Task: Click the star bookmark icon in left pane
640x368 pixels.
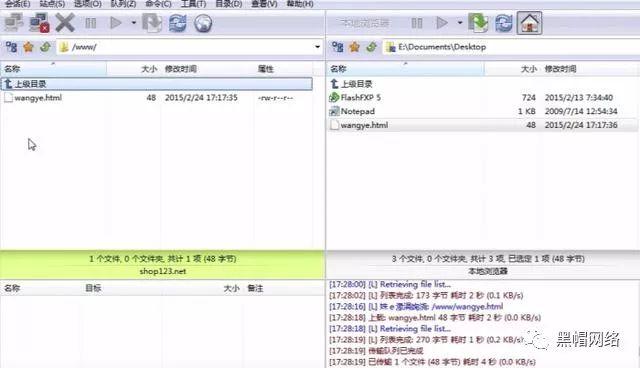Action: 28,47
